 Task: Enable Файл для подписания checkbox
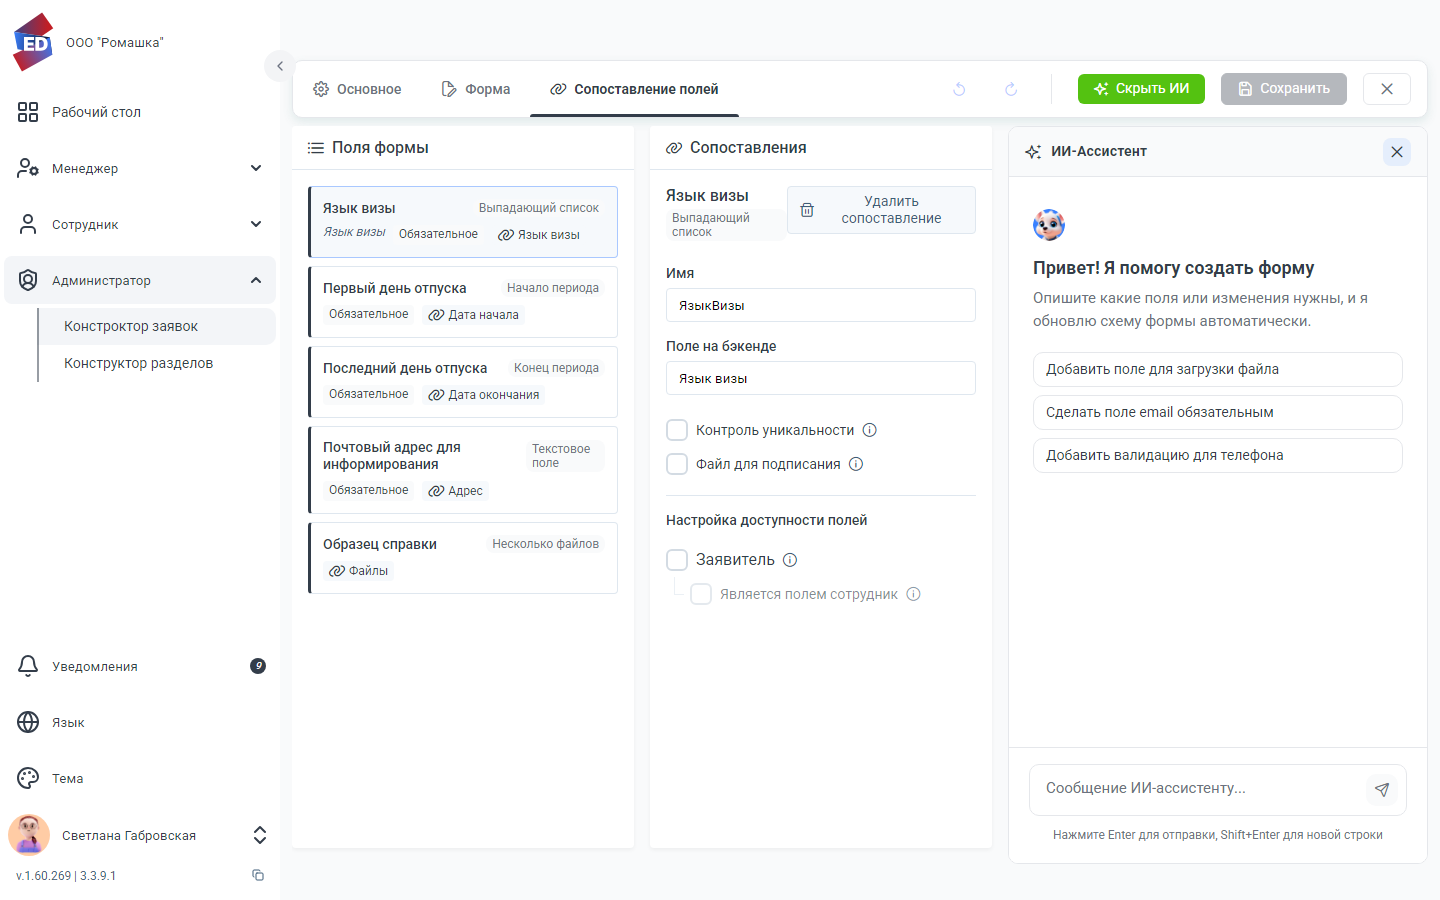[677, 464]
